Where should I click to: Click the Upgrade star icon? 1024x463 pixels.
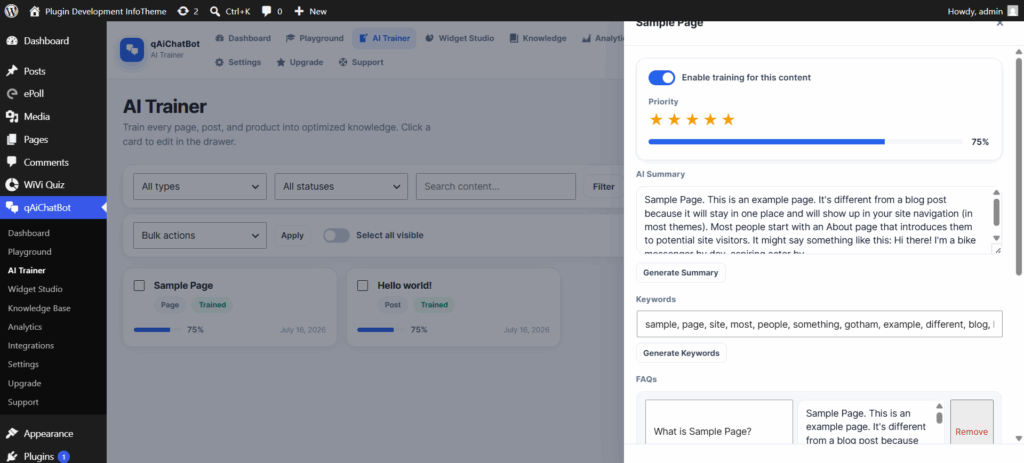[280, 62]
